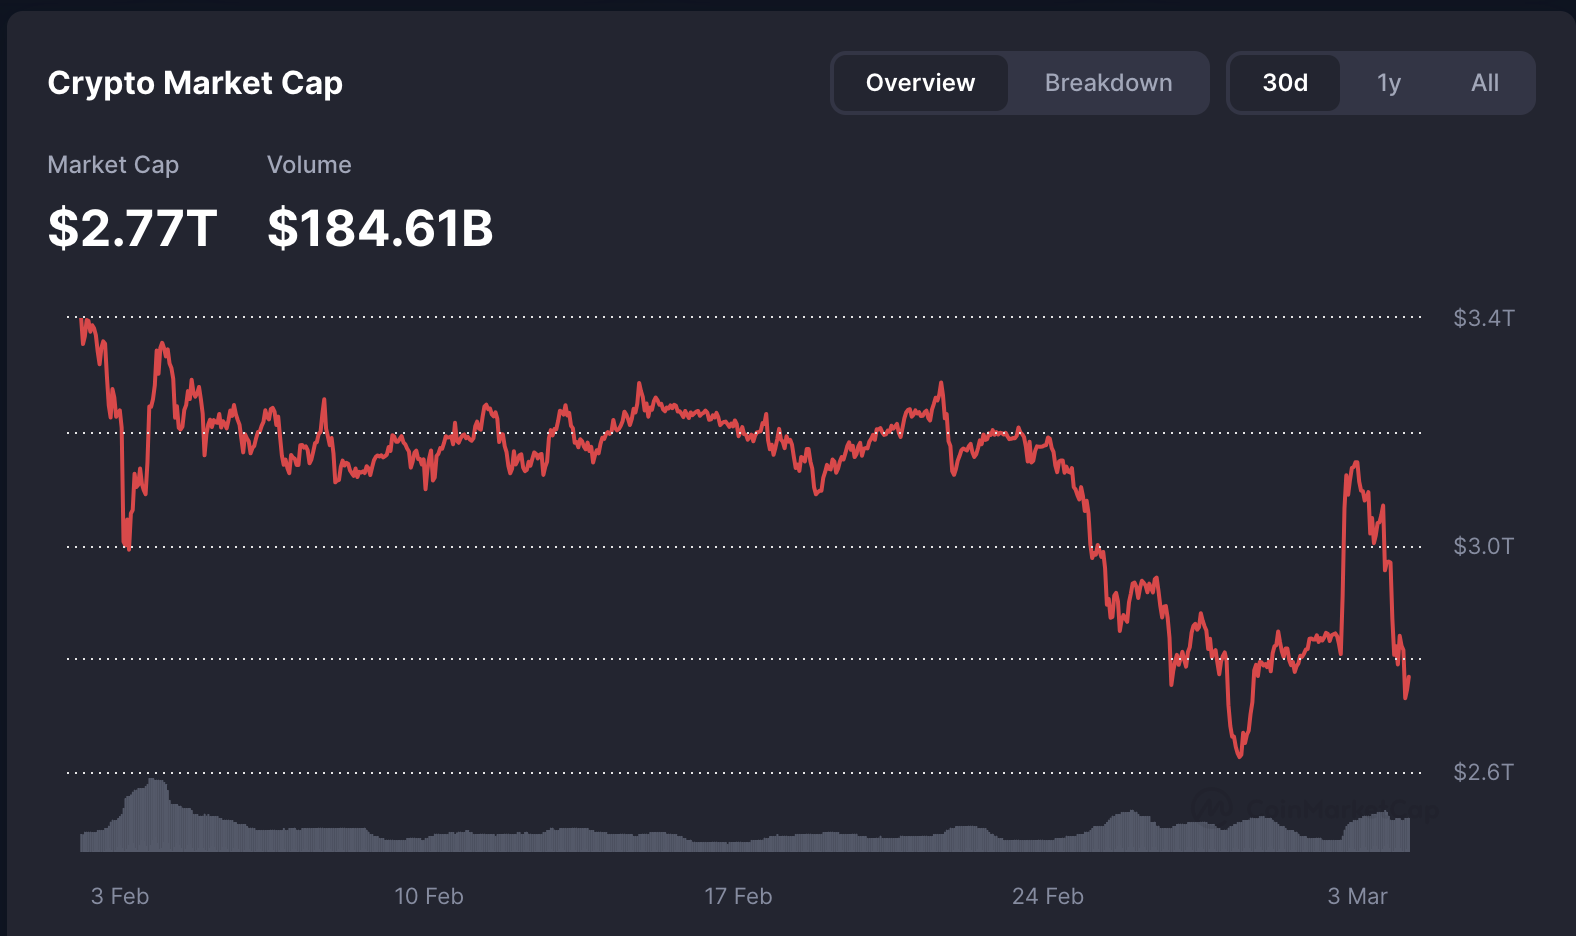Select the 3 Feb date label

click(120, 897)
